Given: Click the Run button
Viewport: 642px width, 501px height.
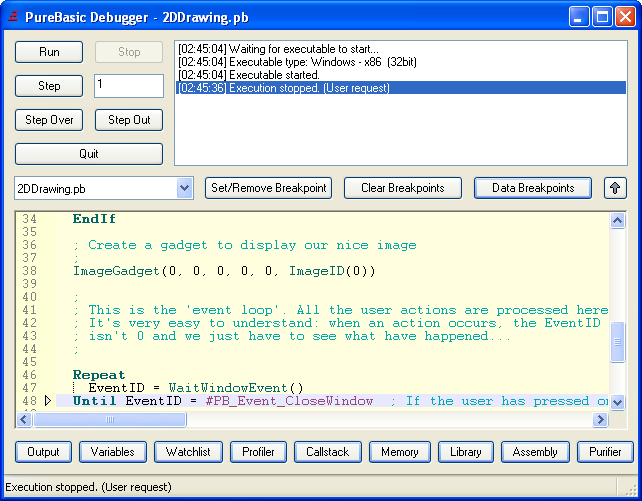Looking at the screenshot, I should coord(49,52).
